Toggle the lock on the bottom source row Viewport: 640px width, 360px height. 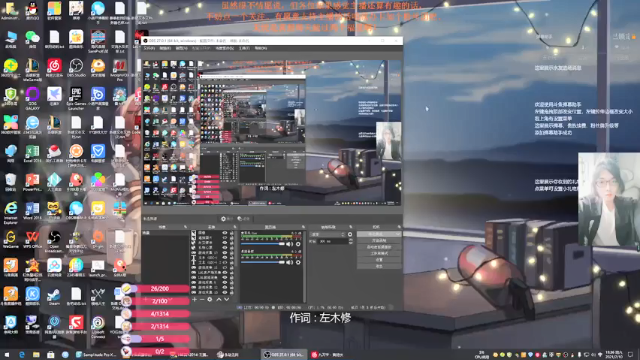point(231,292)
